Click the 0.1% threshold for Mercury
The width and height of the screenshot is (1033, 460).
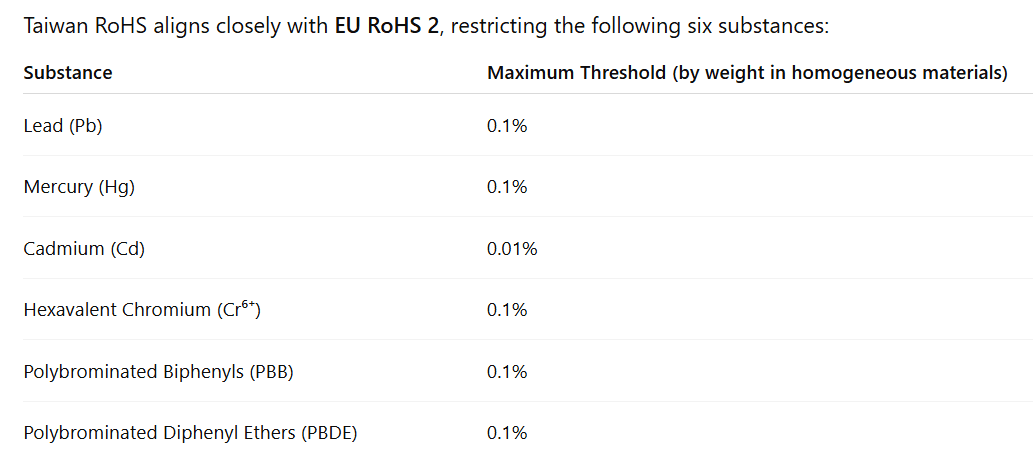pos(507,187)
